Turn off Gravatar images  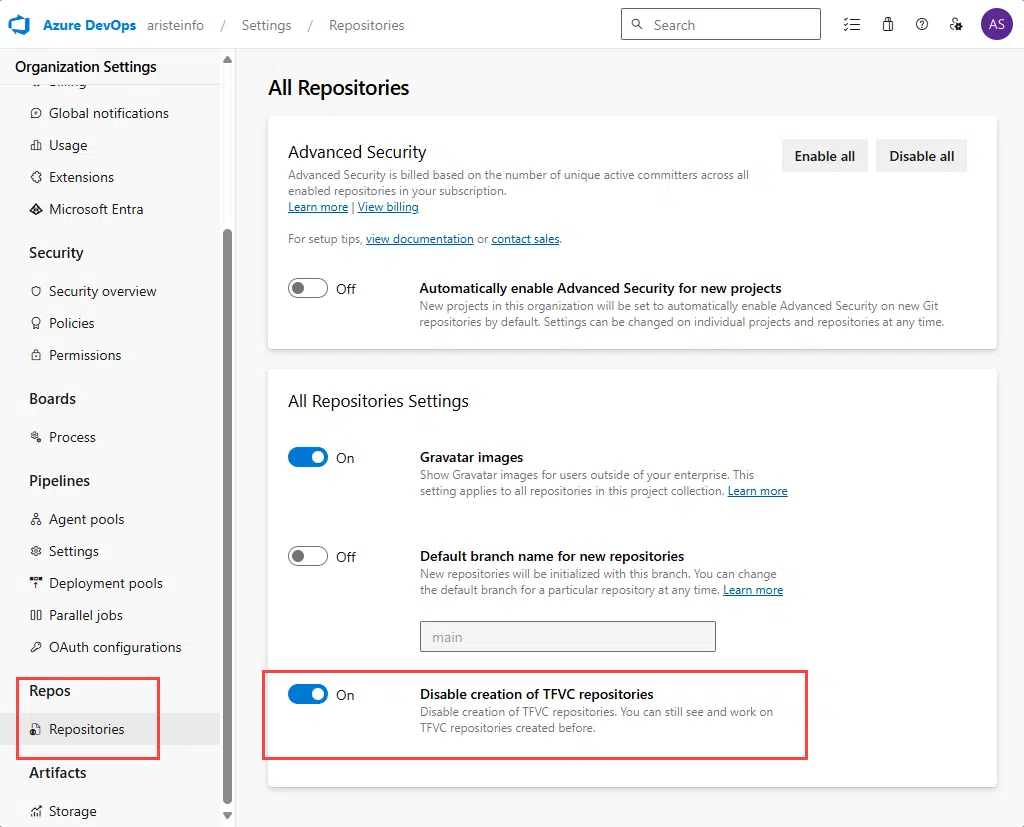308,457
